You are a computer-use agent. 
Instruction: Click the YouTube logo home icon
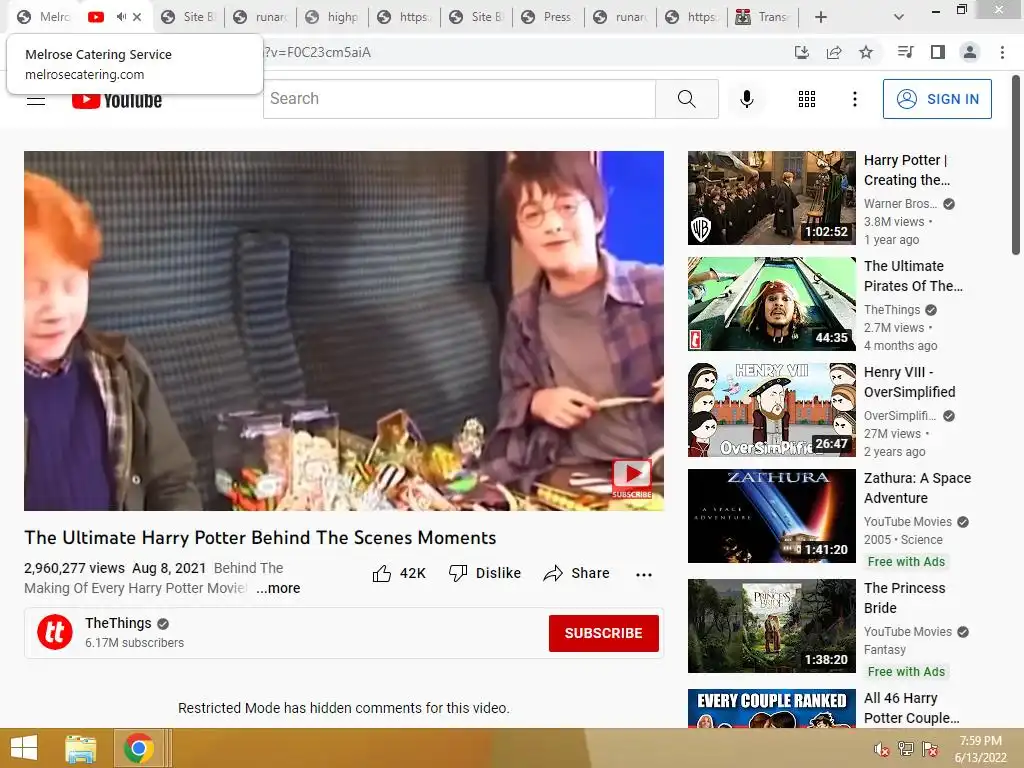116,100
